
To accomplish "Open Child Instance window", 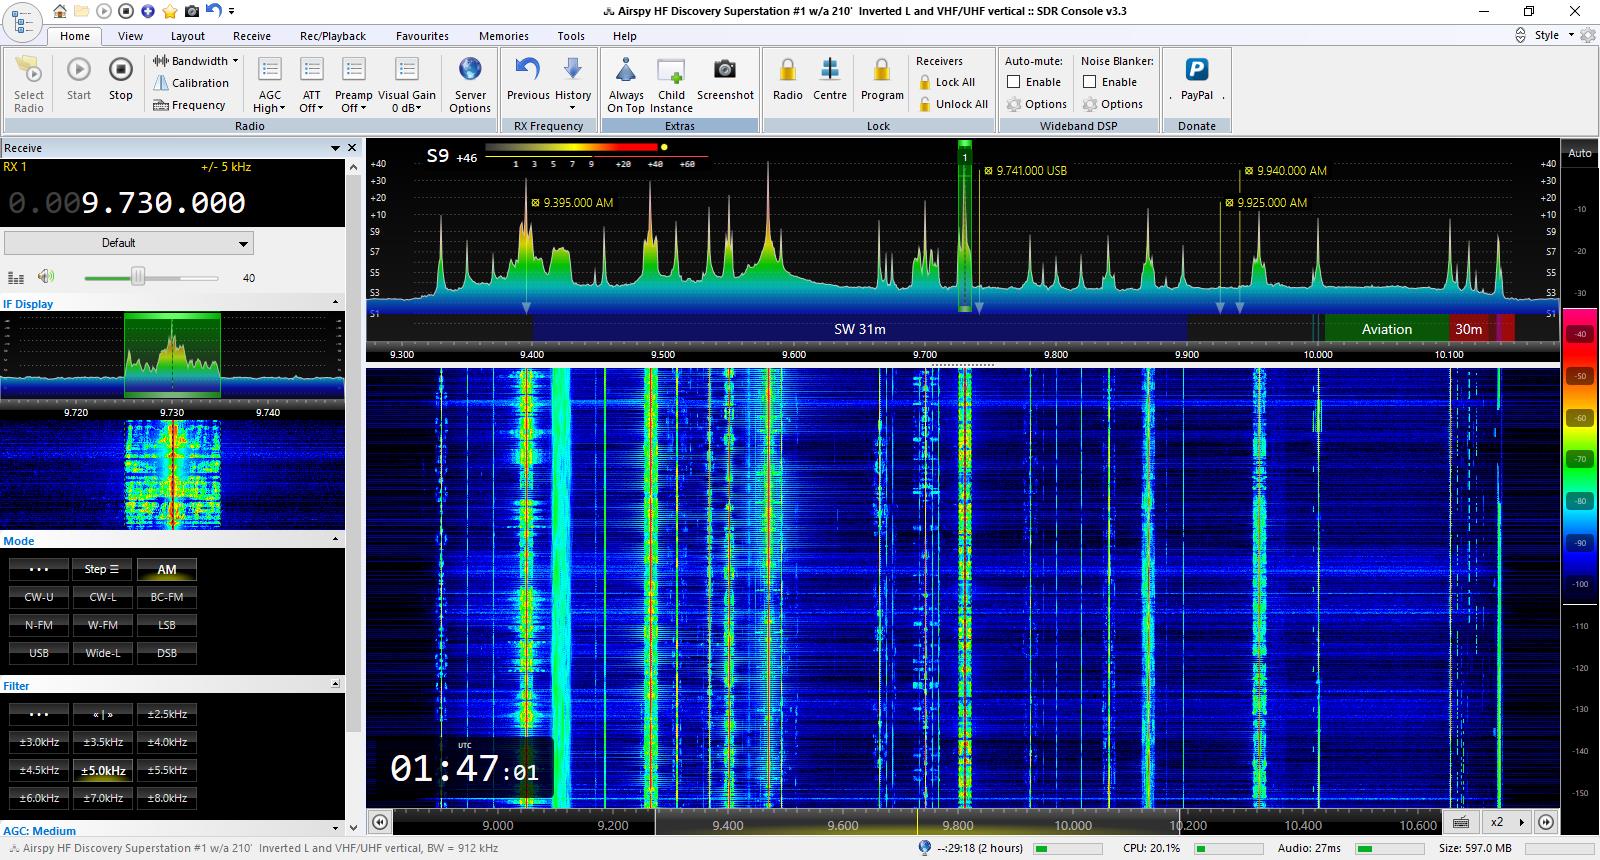I will pyautogui.click(x=671, y=71).
